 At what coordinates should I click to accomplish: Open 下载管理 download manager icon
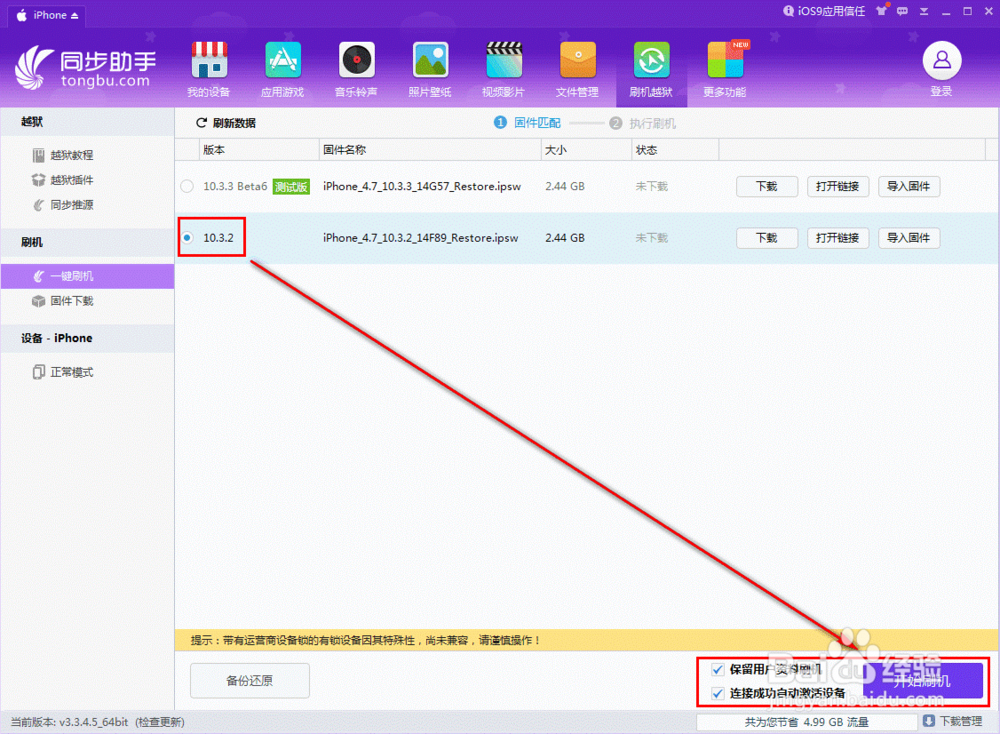click(x=929, y=721)
